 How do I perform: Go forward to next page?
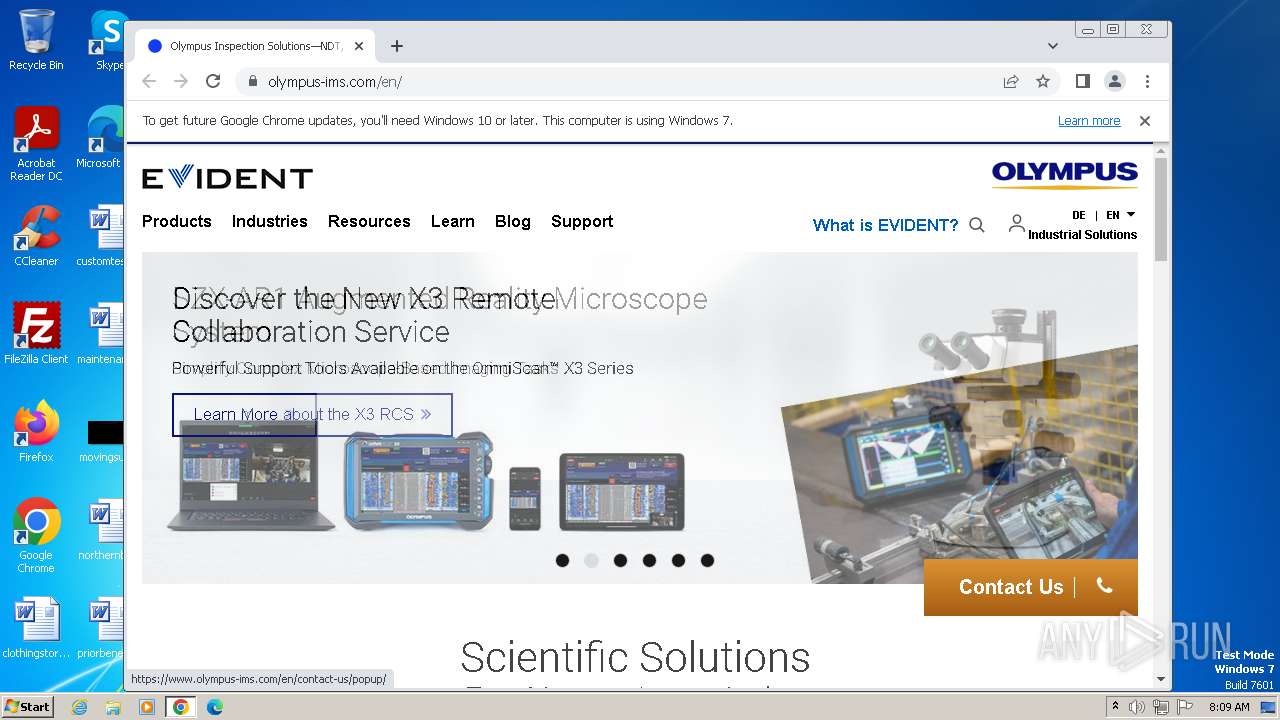click(x=181, y=81)
